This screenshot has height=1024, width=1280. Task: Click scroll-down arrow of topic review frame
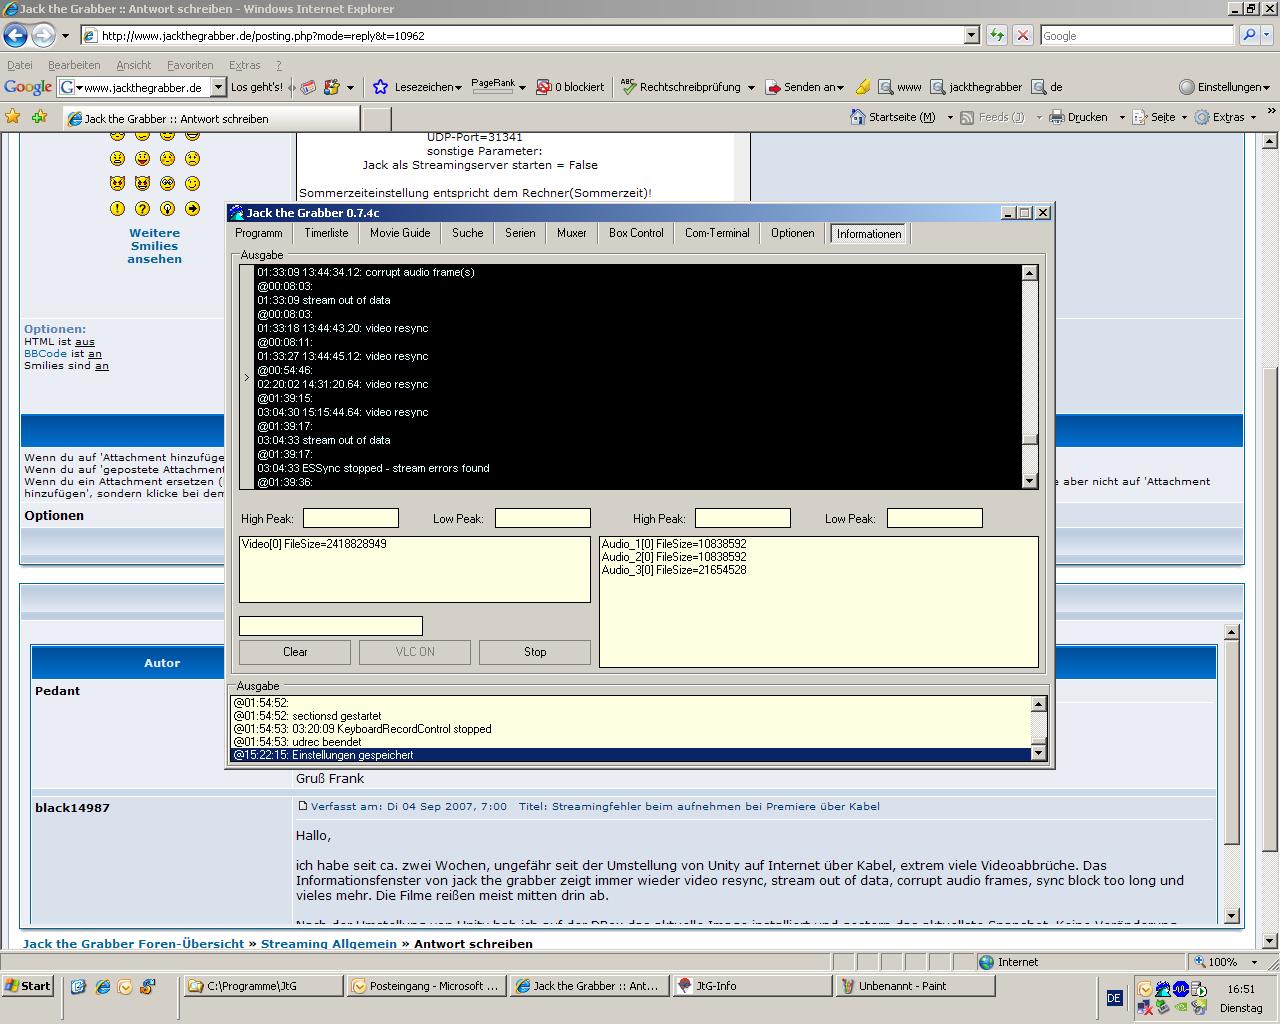[1231, 916]
